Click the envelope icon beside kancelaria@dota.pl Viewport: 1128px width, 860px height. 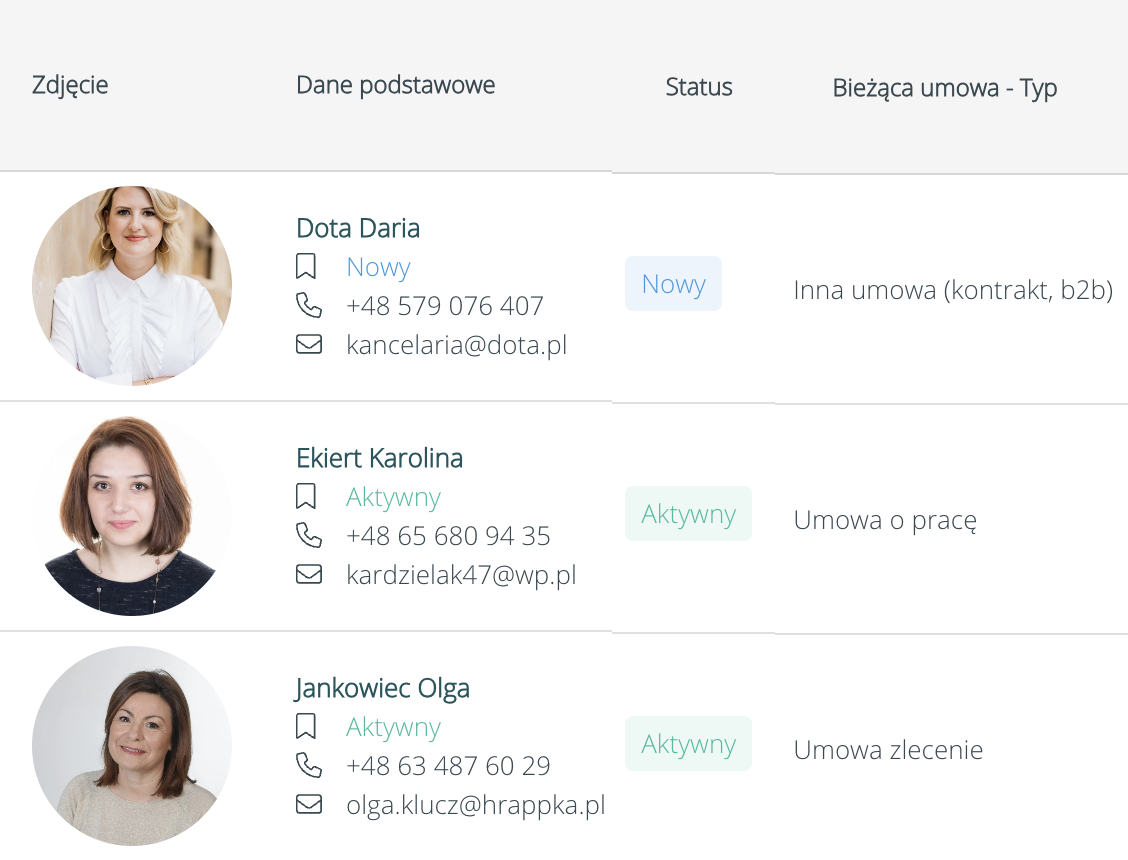point(310,344)
